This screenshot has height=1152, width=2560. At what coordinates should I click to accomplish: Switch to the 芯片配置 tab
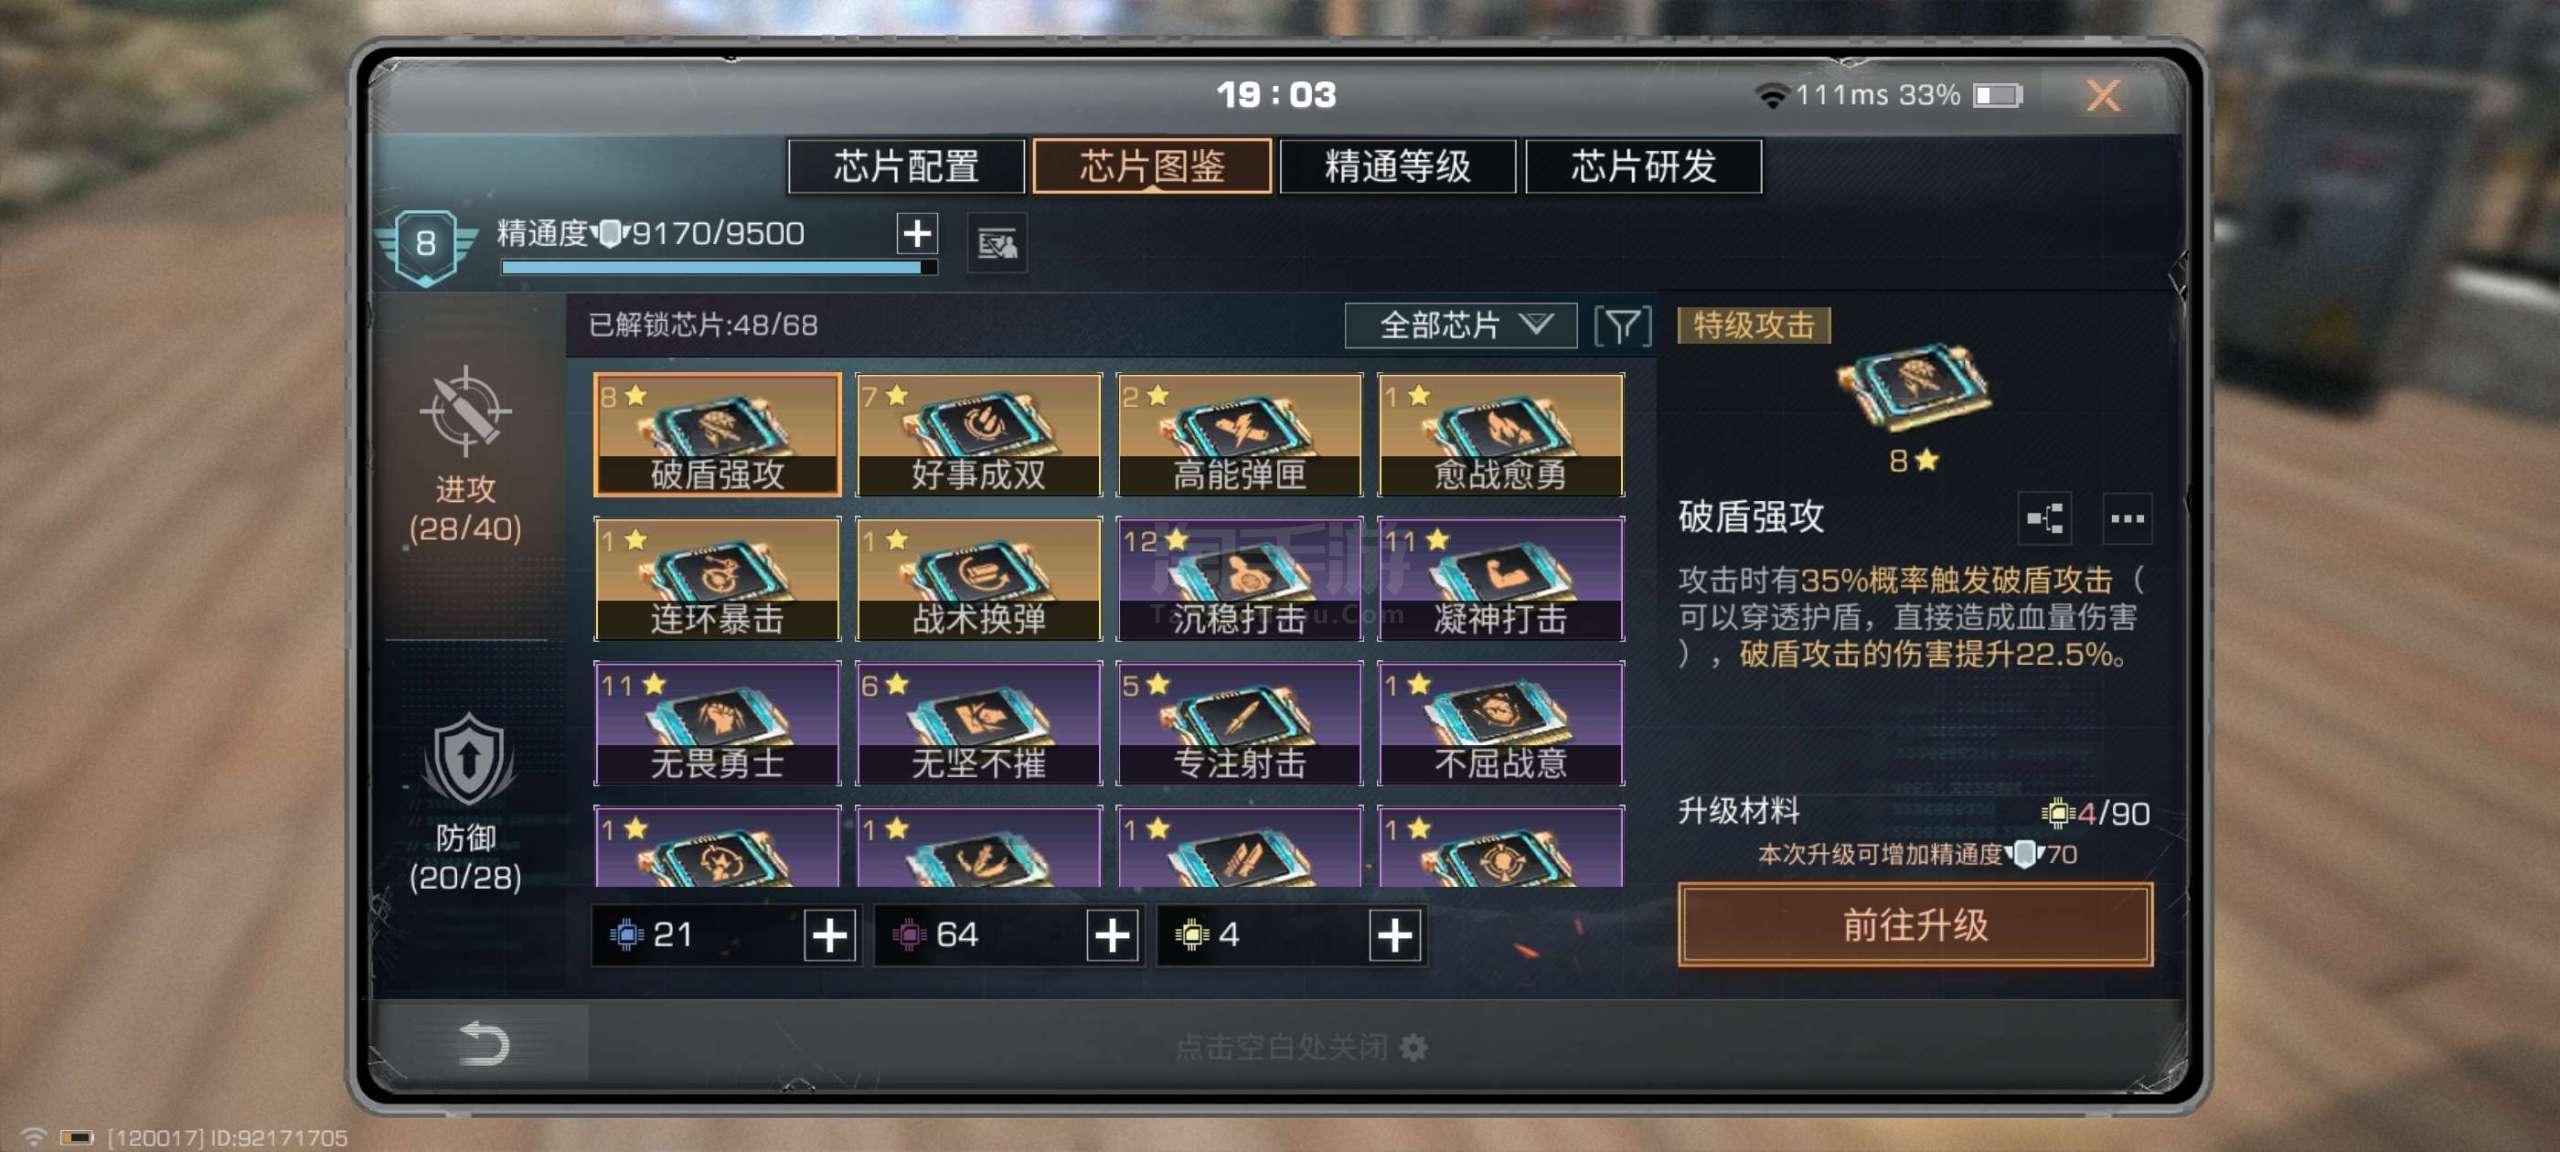pyautogui.click(x=907, y=166)
